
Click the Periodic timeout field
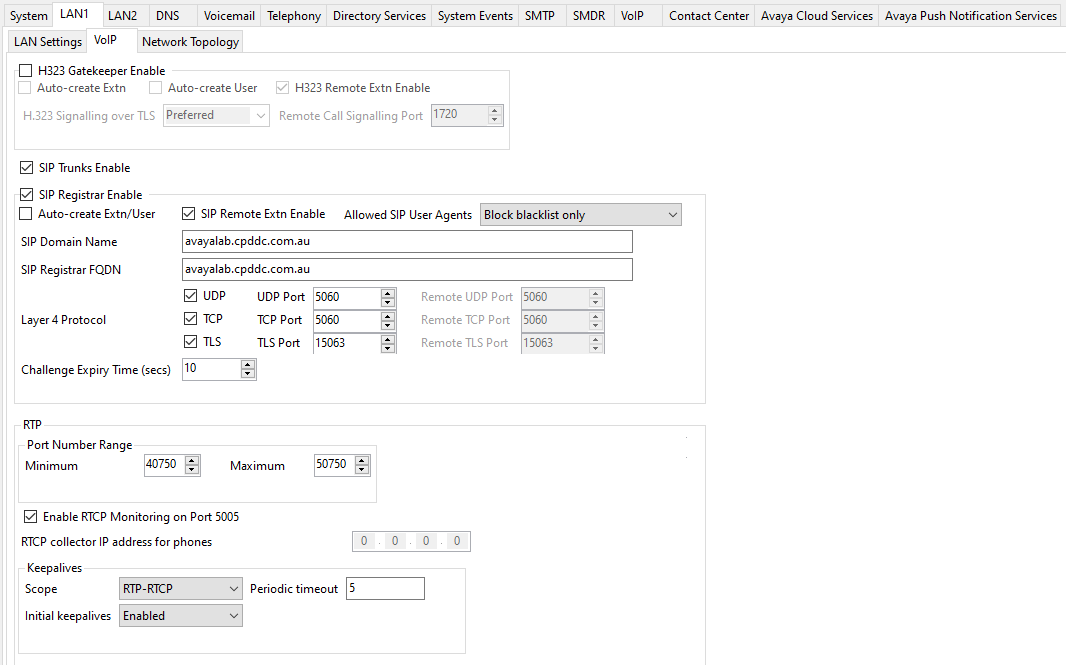(x=385, y=589)
